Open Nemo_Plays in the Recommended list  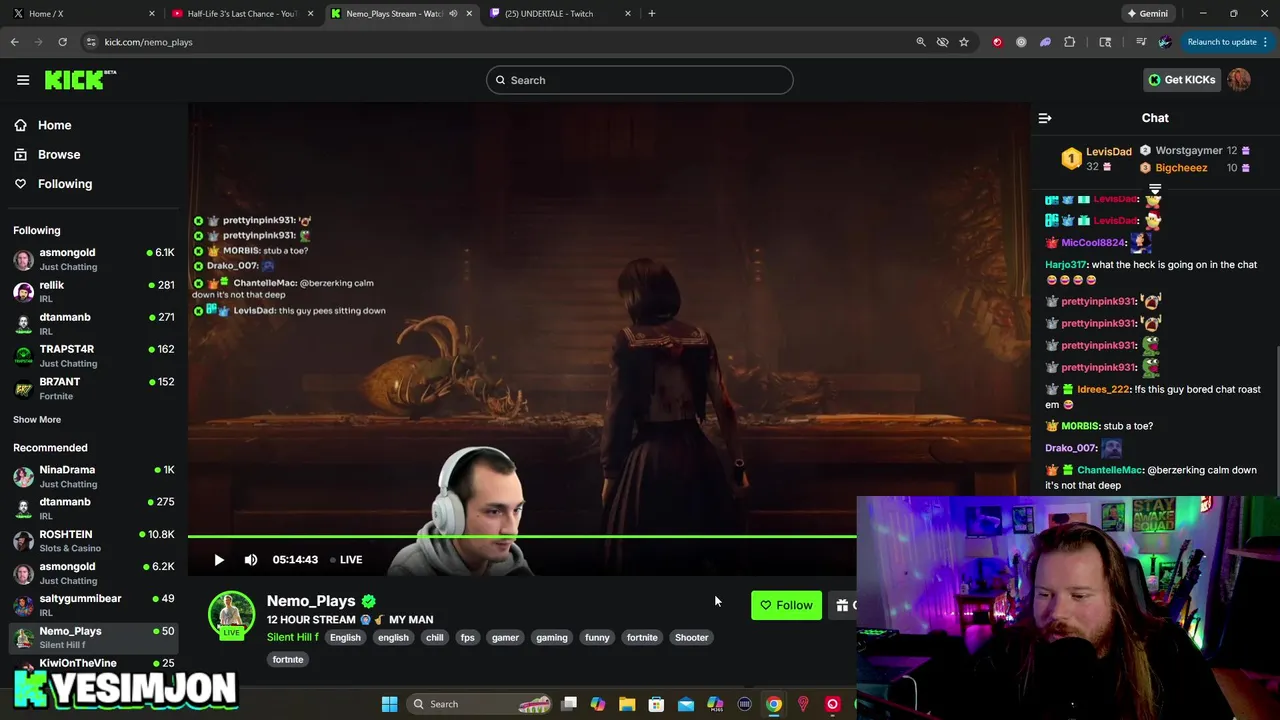click(x=94, y=637)
